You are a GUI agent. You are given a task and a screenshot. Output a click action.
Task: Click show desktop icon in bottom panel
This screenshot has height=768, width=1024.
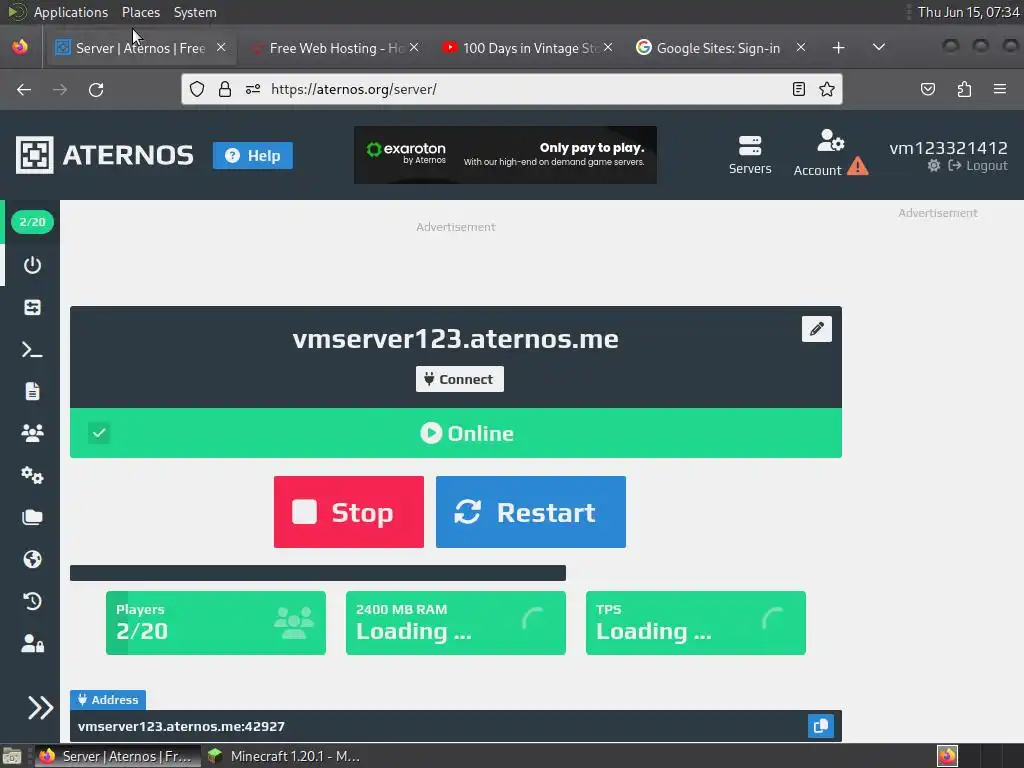pyautogui.click(x=12, y=756)
